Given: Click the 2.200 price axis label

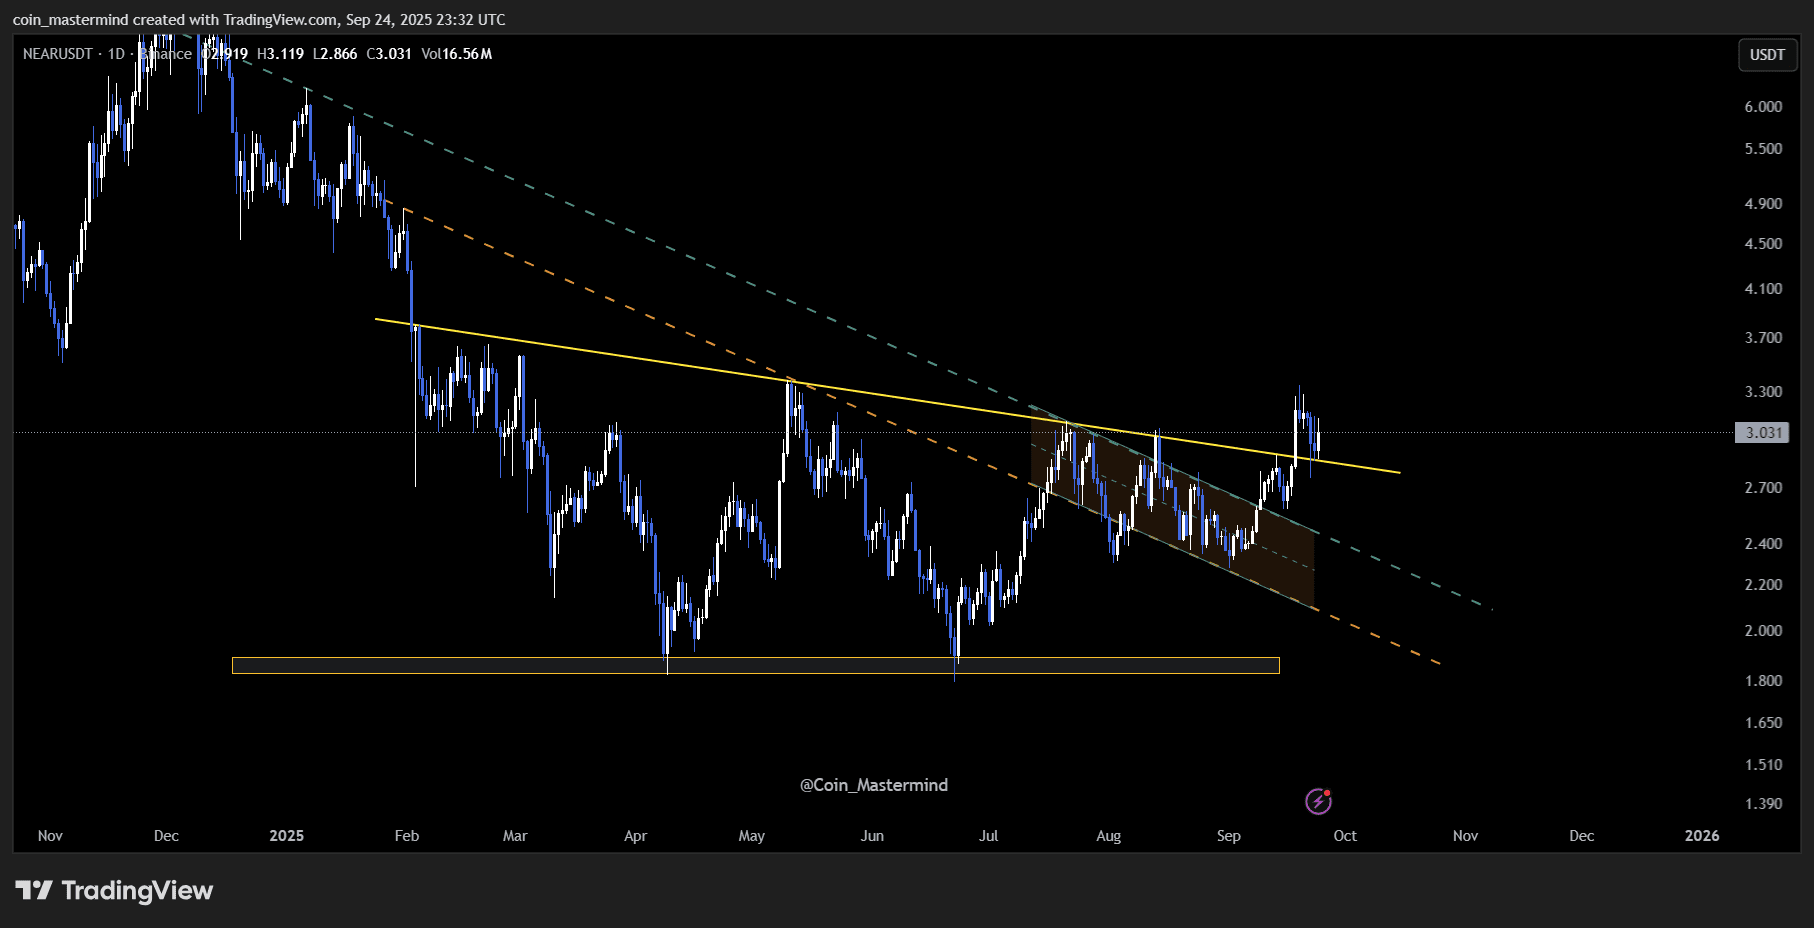Looking at the screenshot, I should tap(1763, 585).
